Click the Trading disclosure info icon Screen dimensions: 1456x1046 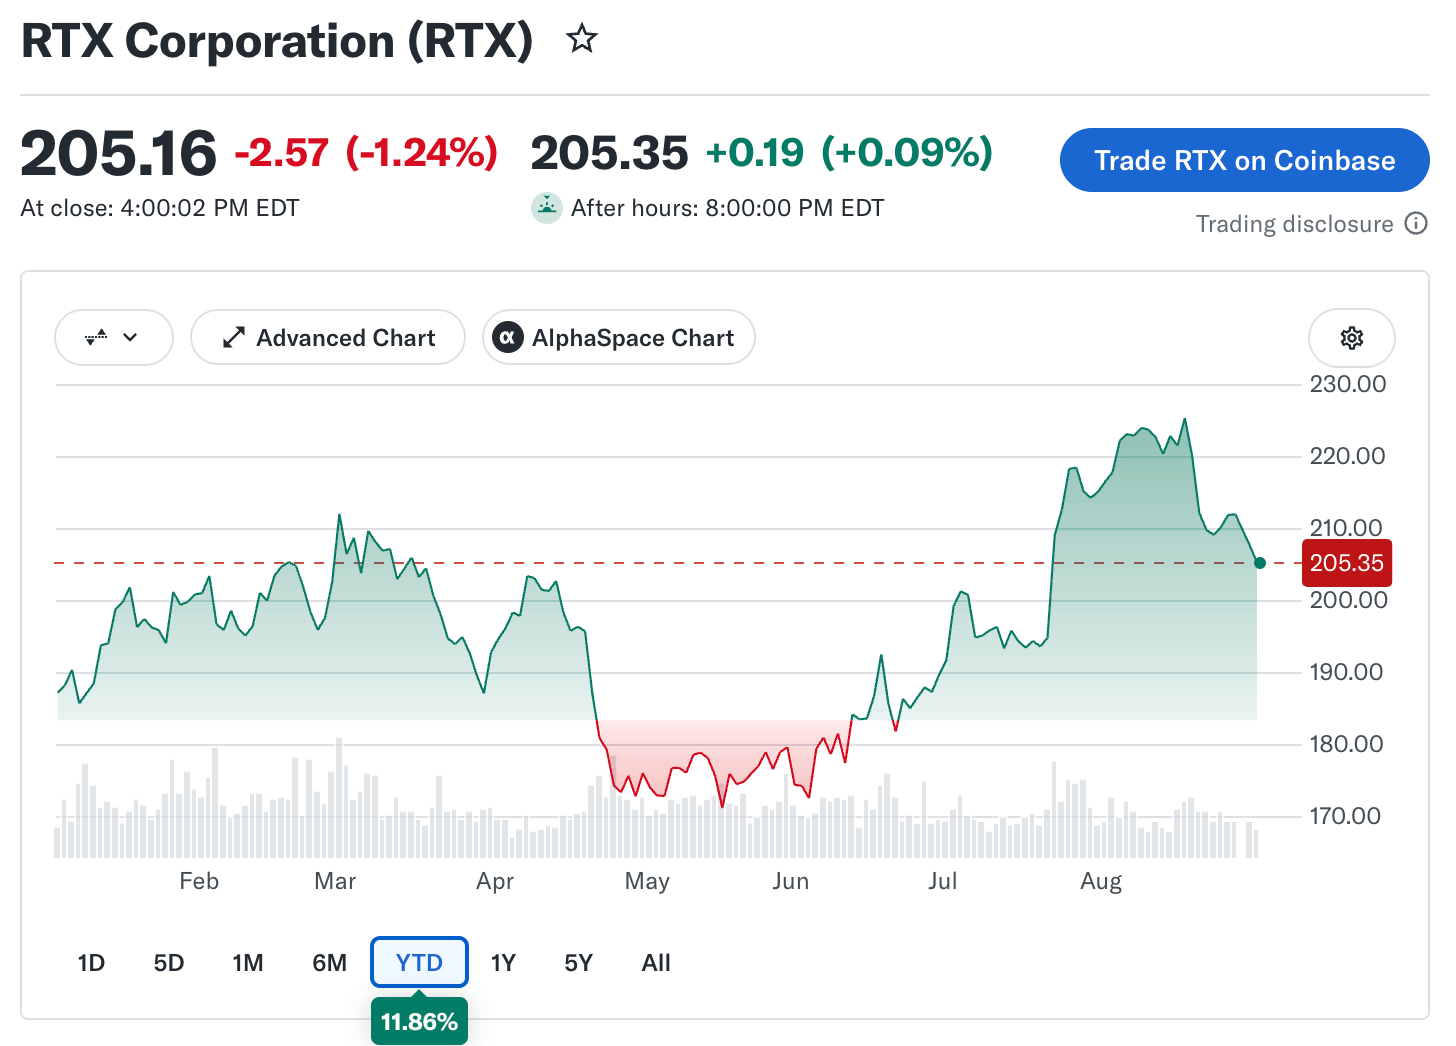coord(1416,223)
